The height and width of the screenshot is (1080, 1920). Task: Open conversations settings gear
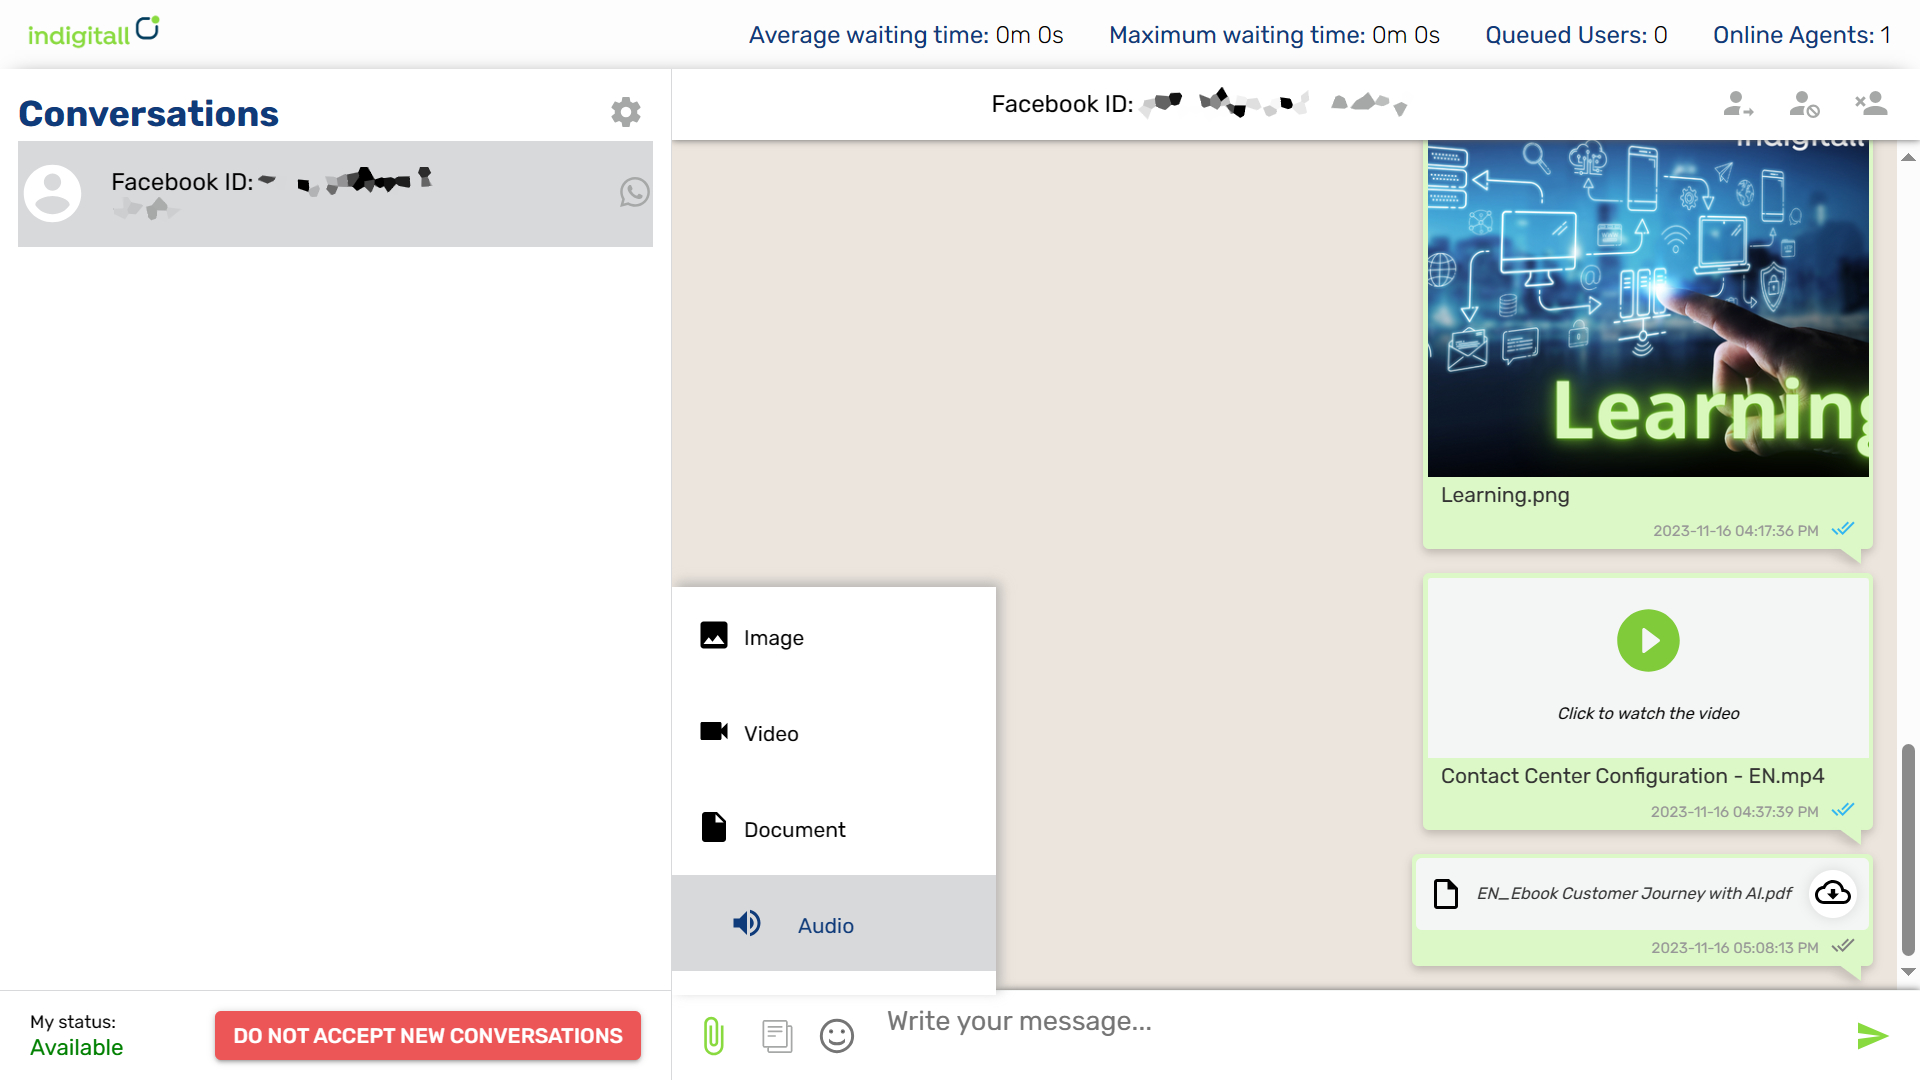coord(626,112)
